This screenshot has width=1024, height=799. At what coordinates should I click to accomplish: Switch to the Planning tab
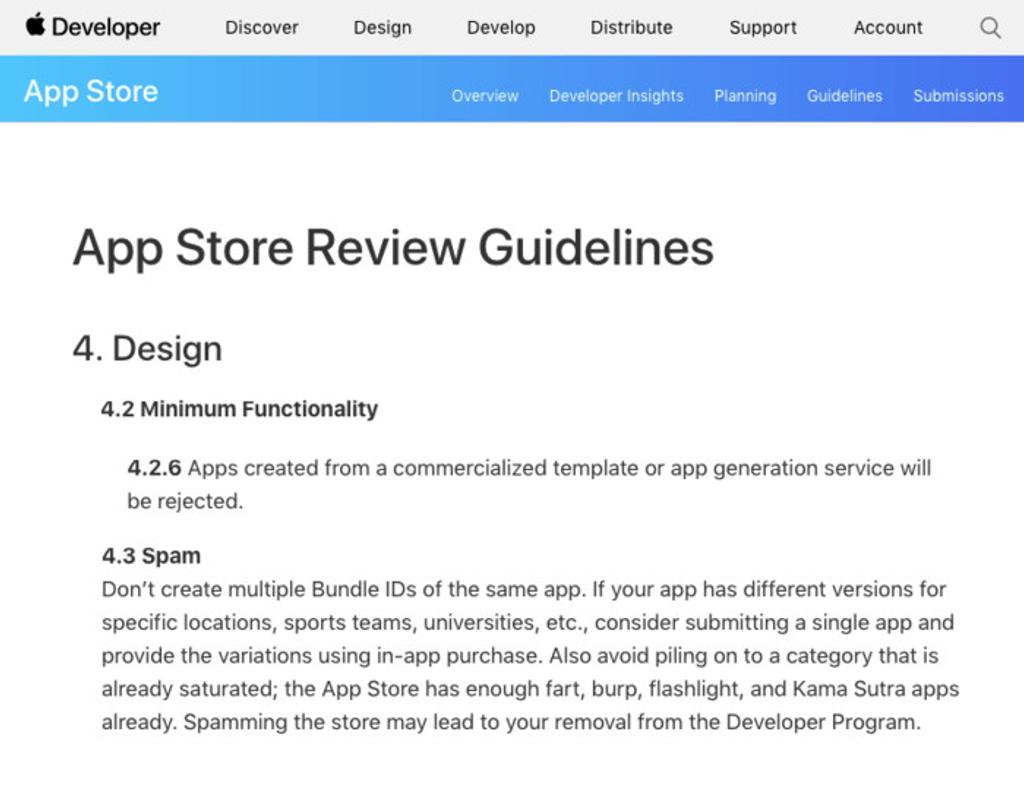(745, 96)
